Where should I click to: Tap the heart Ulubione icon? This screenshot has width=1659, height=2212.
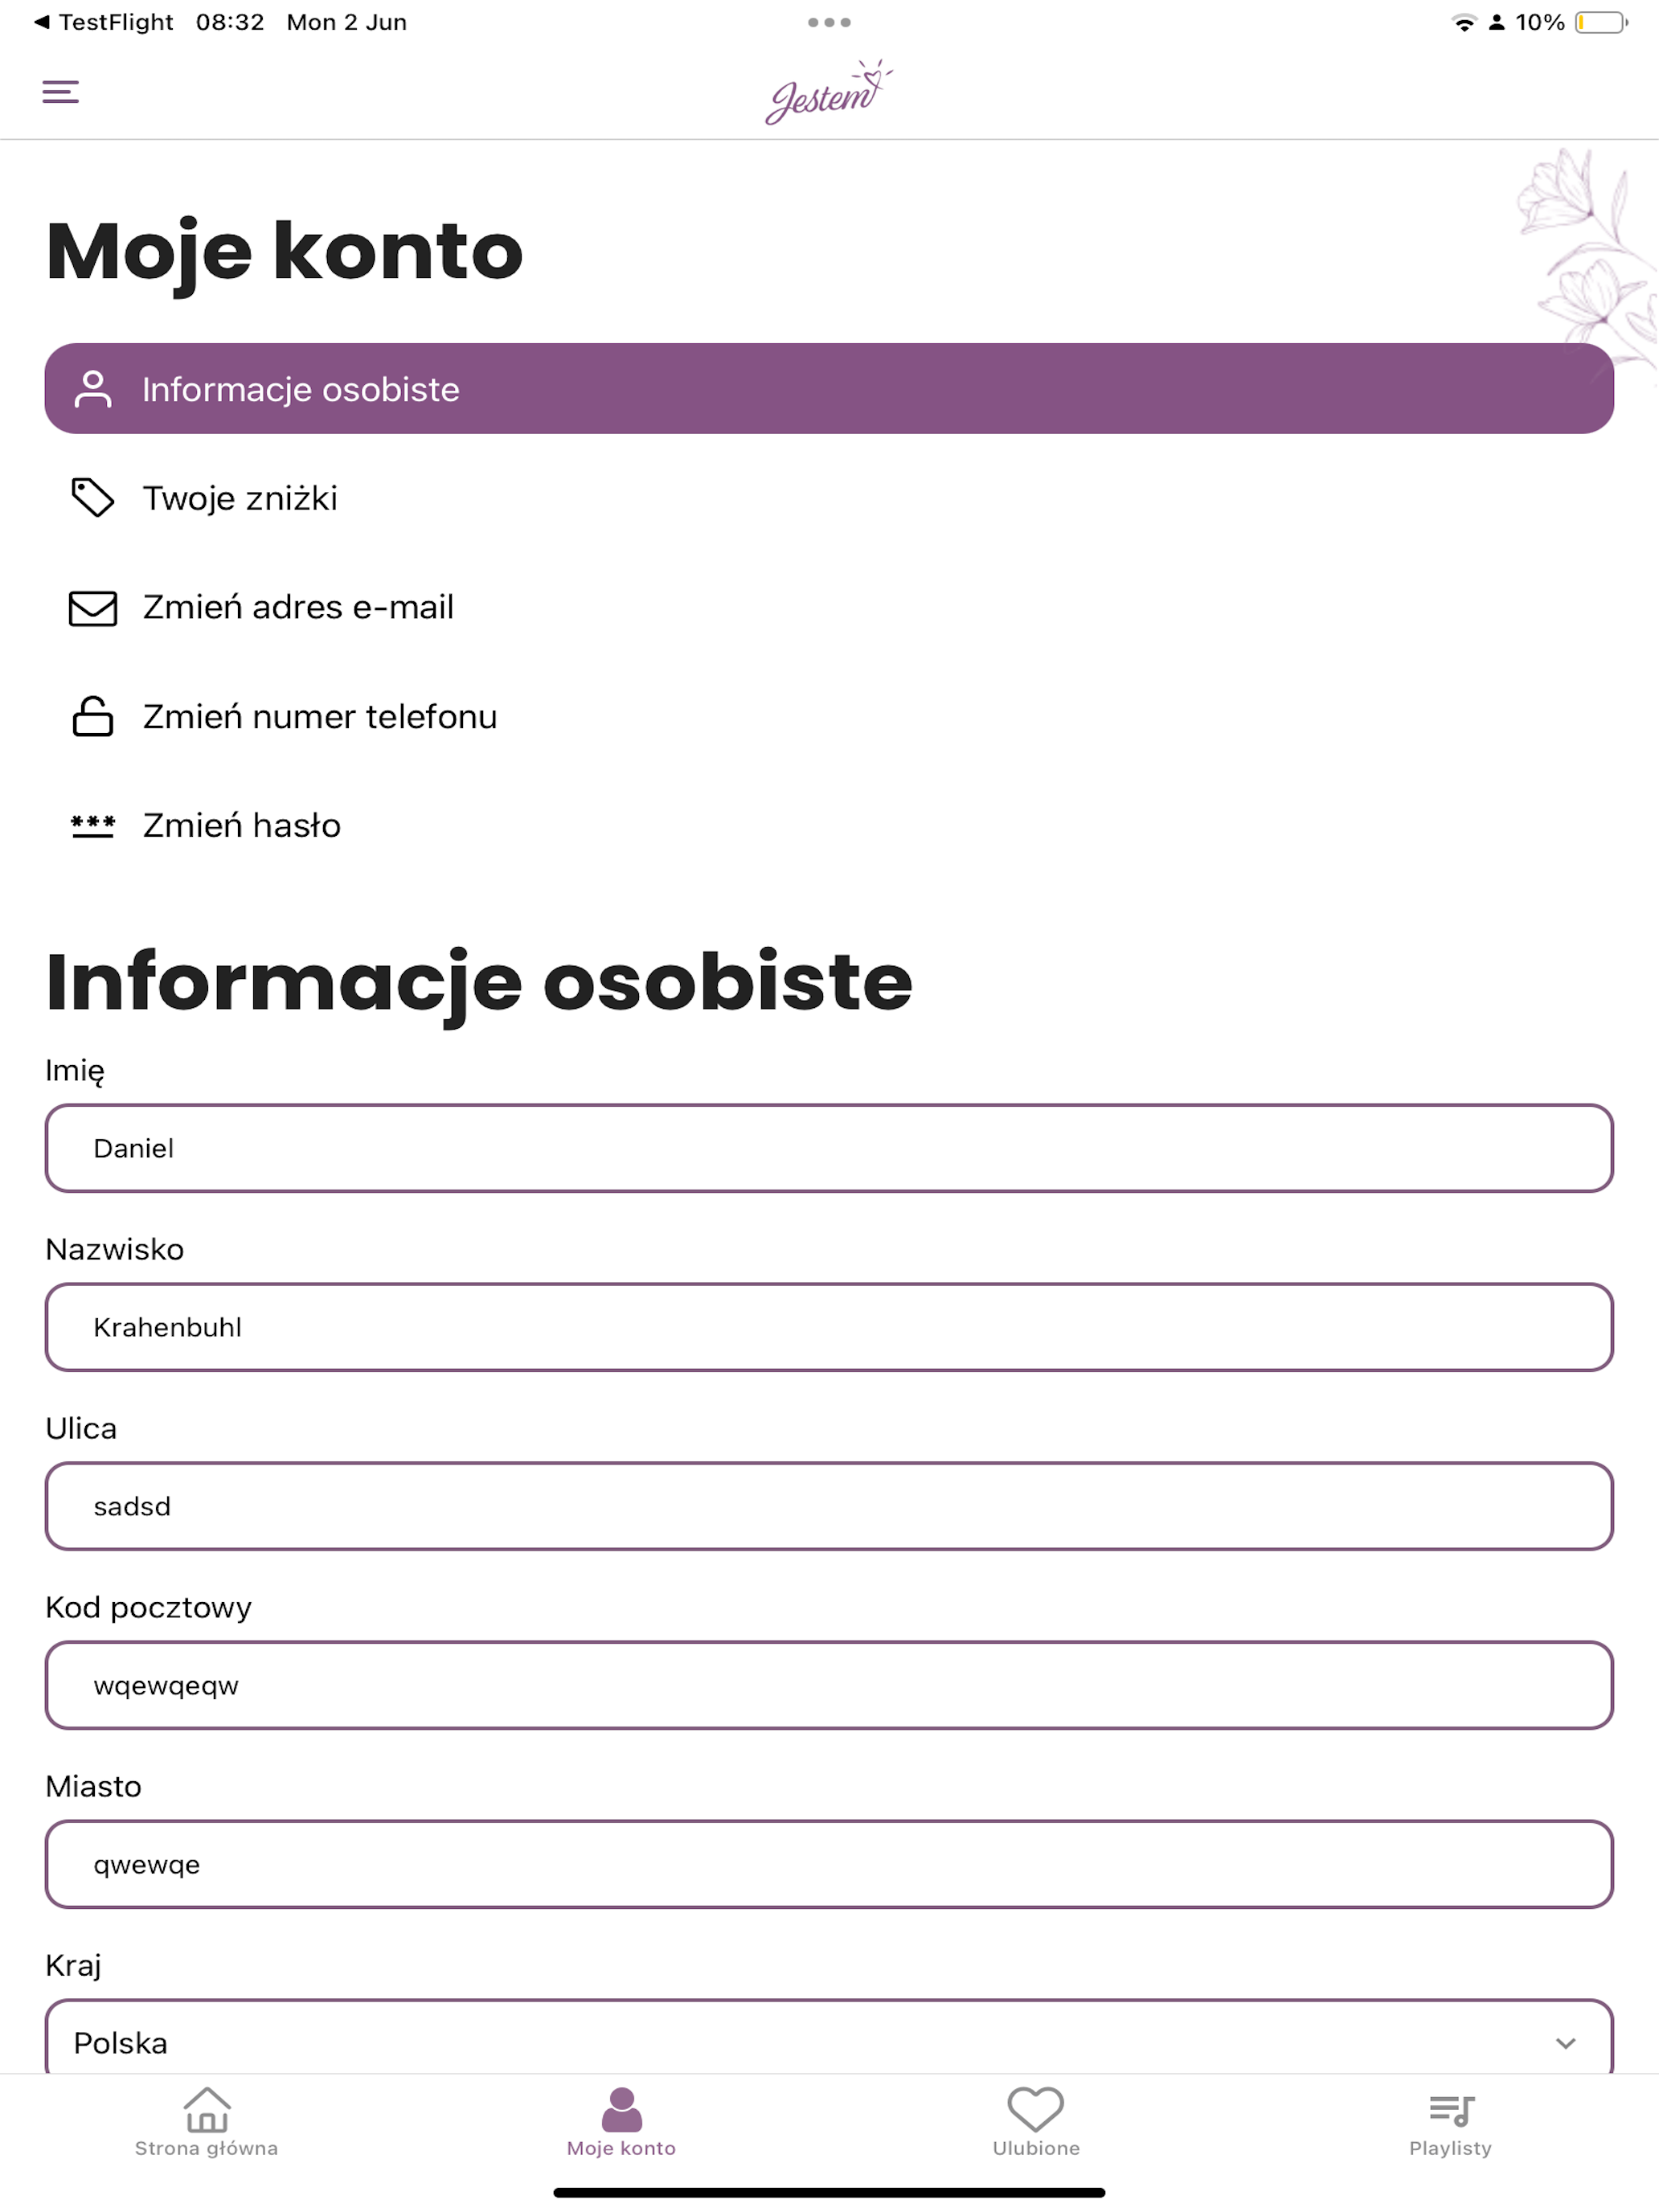point(1035,2108)
